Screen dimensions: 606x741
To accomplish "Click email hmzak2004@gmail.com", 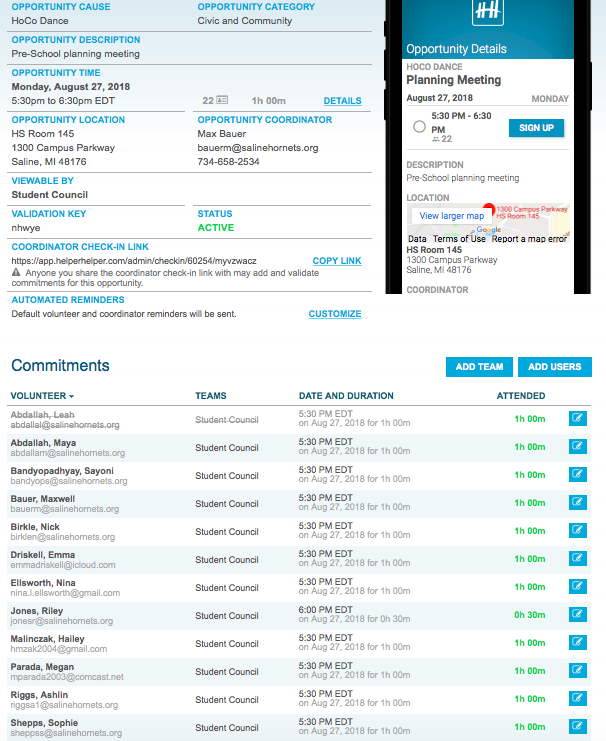I will (x=59, y=649).
